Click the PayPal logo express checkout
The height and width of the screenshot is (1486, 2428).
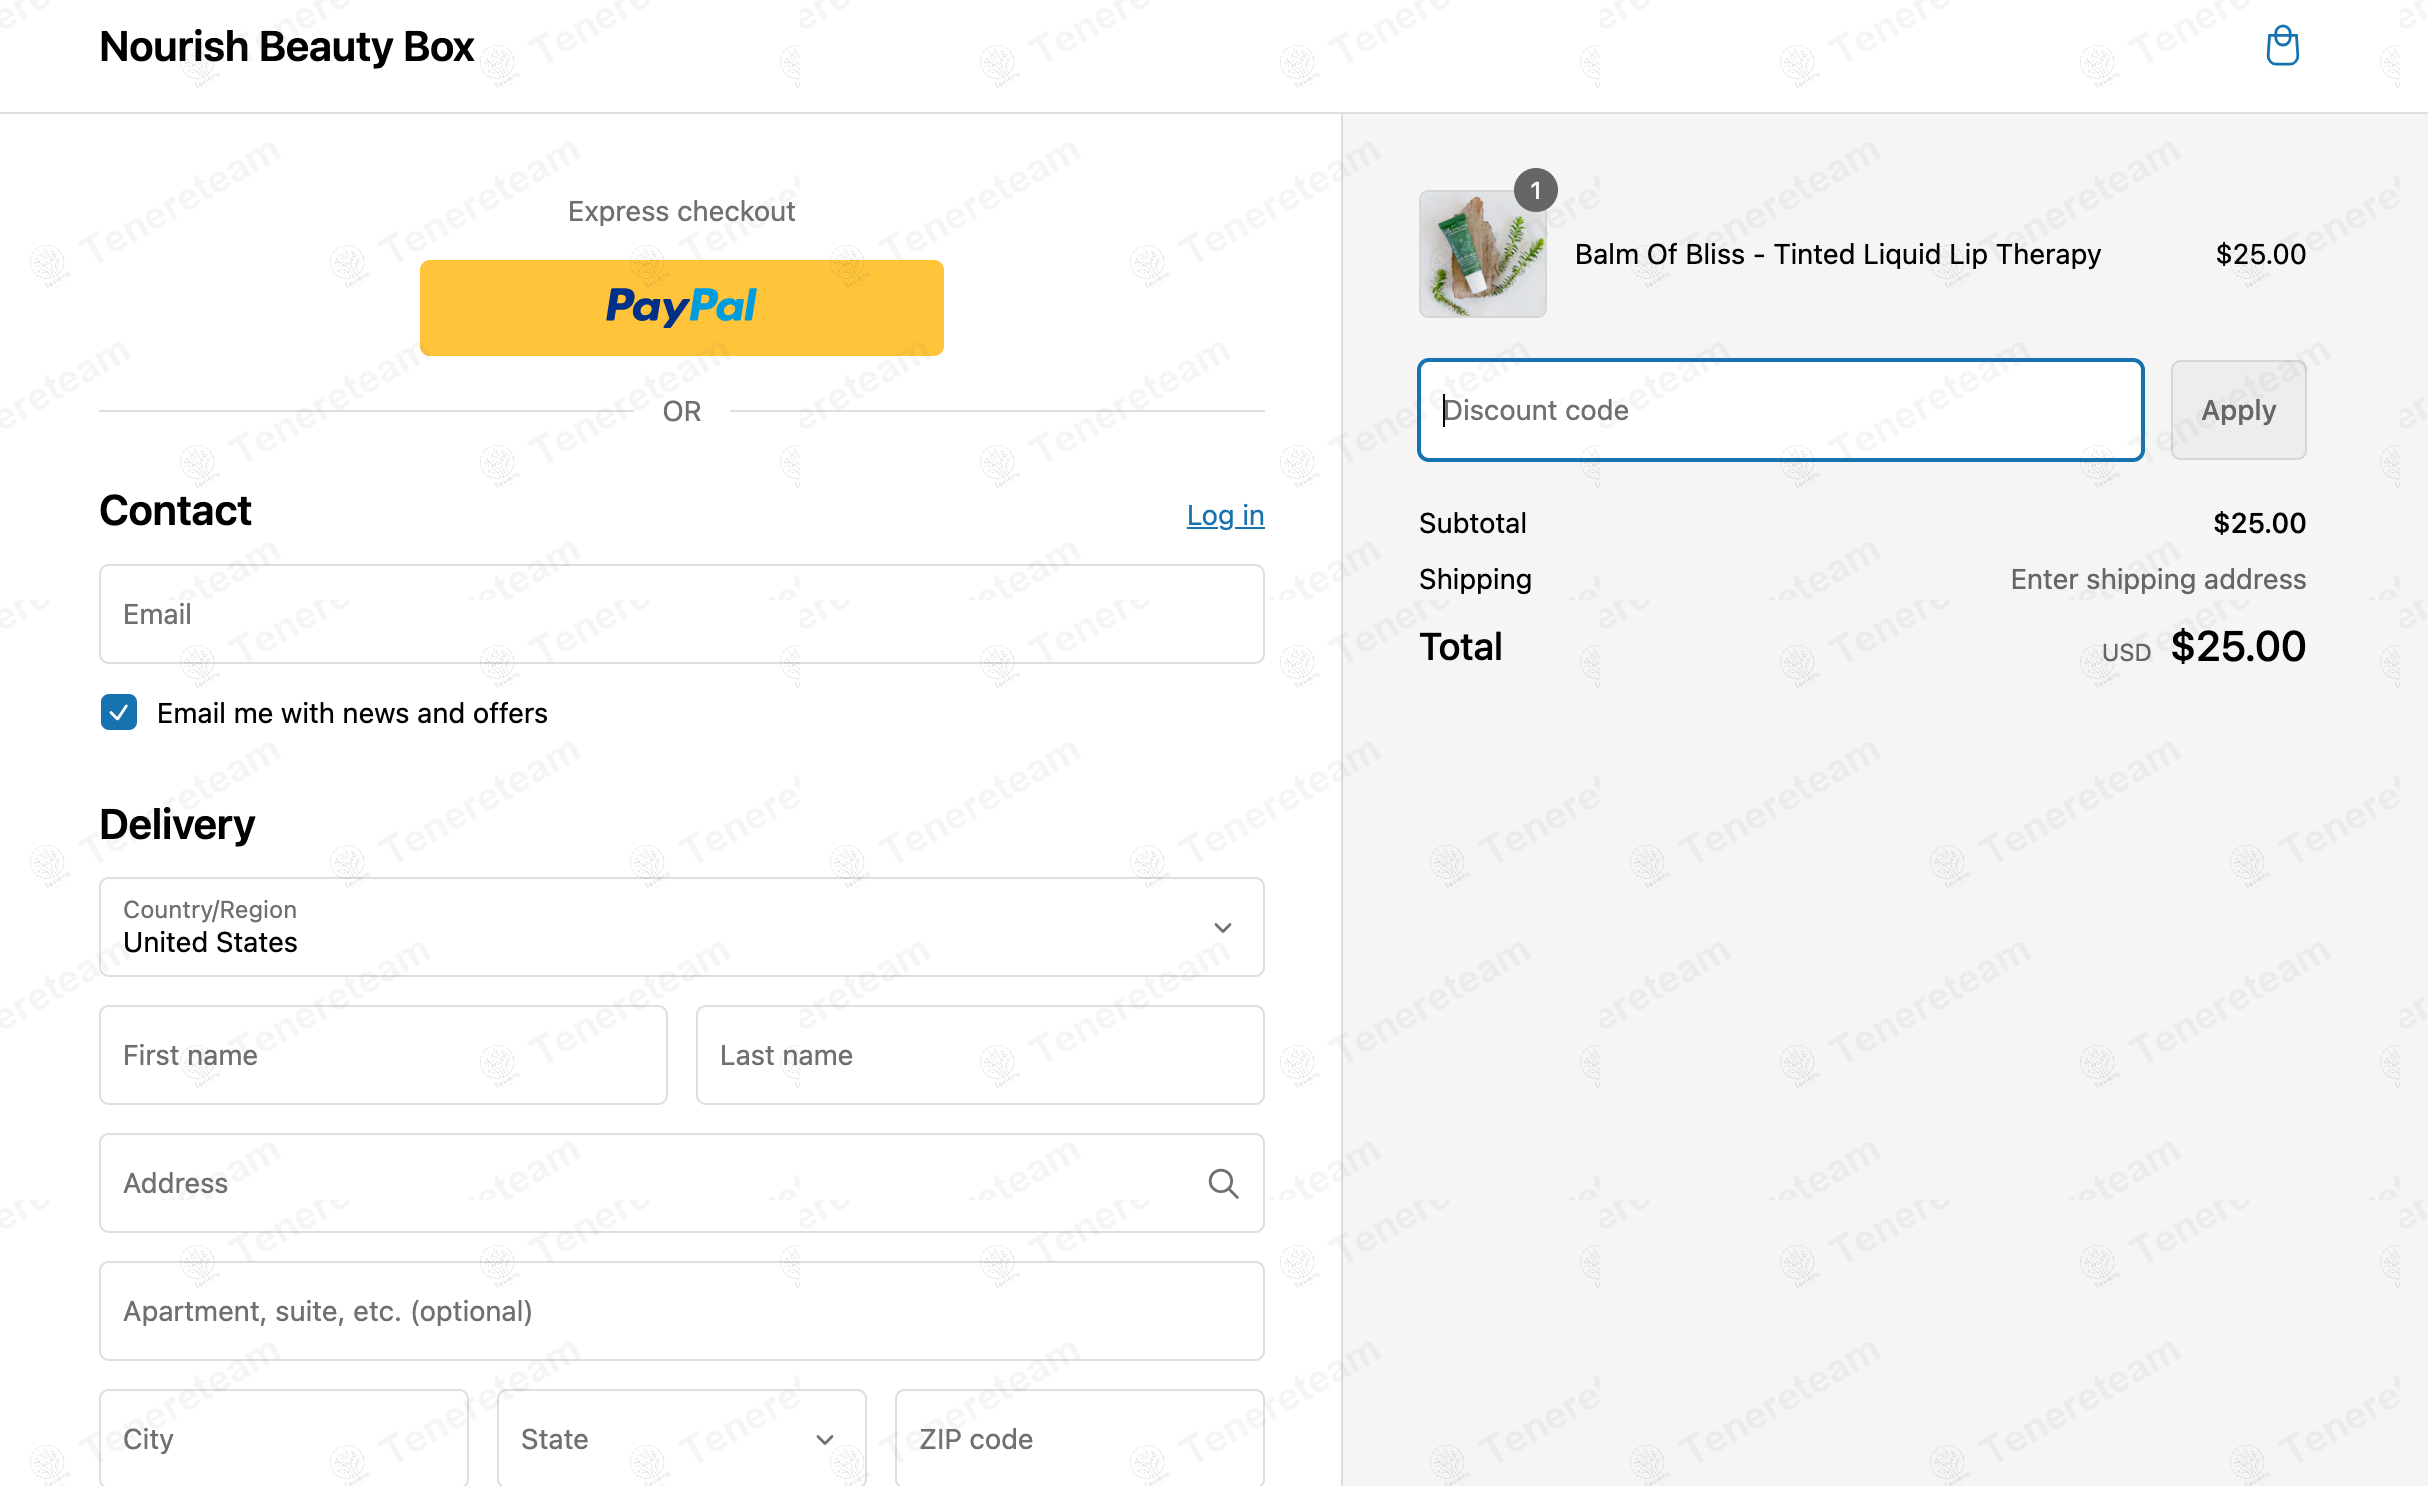coord(681,307)
